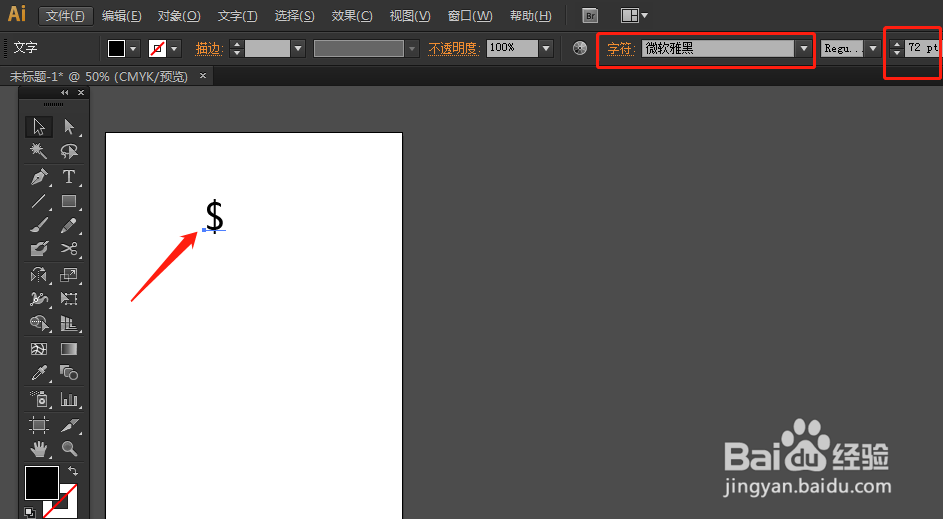The width and height of the screenshot is (943, 519).
Task: Click the 不透明度 transparency link
Action: 452,49
